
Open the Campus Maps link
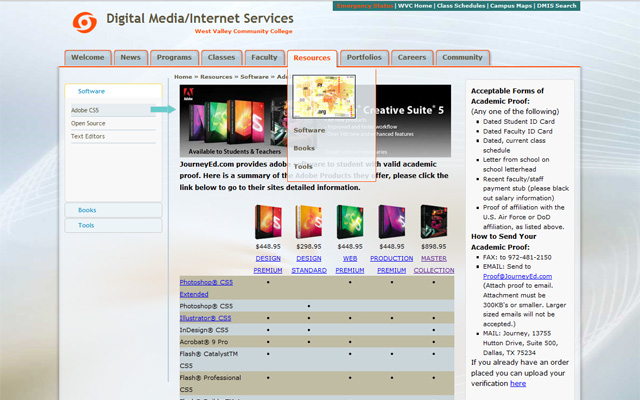pos(511,6)
